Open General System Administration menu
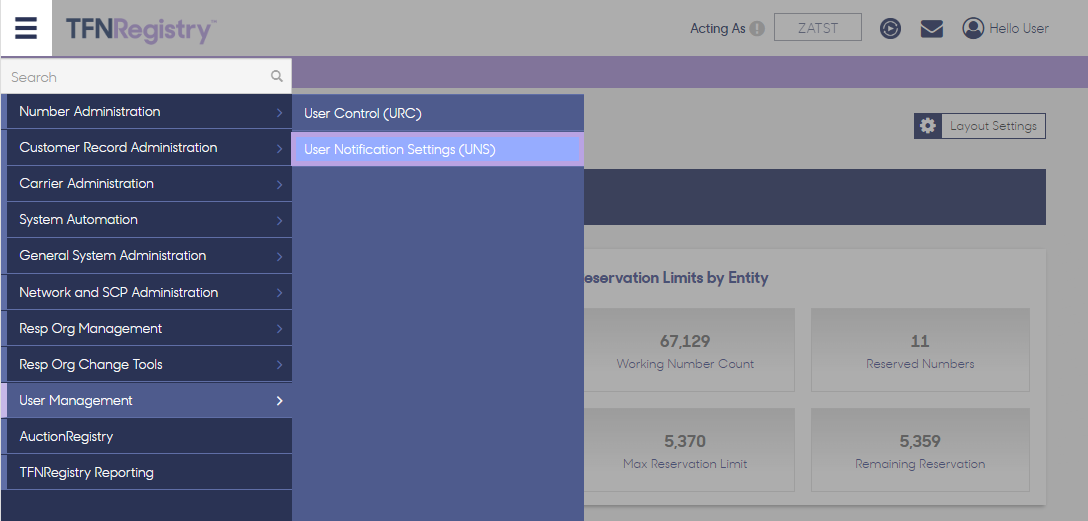Image resolution: width=1088 pixels, height=521 pixels. click(146, 256)
